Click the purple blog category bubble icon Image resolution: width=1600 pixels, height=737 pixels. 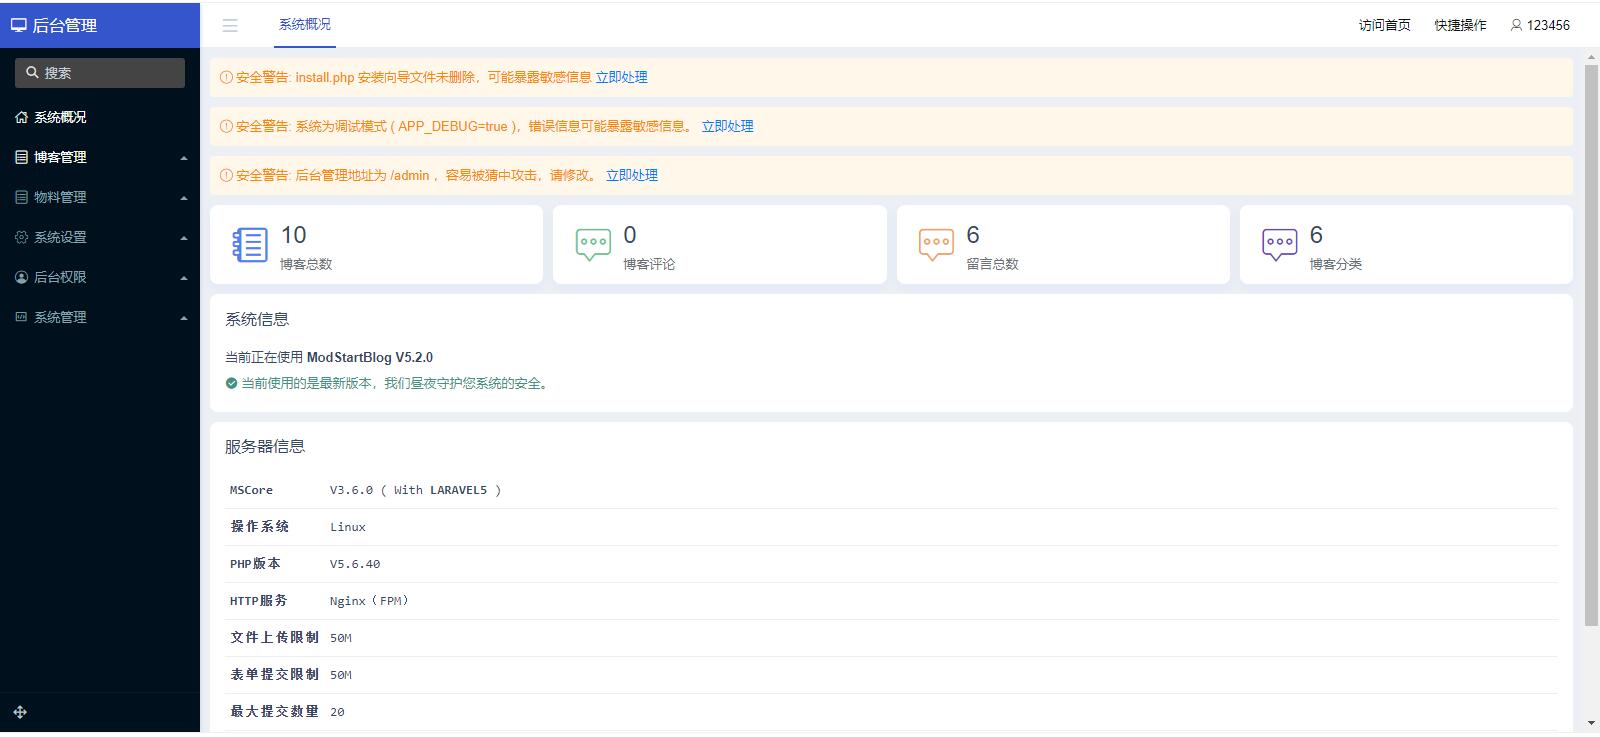1279,244
